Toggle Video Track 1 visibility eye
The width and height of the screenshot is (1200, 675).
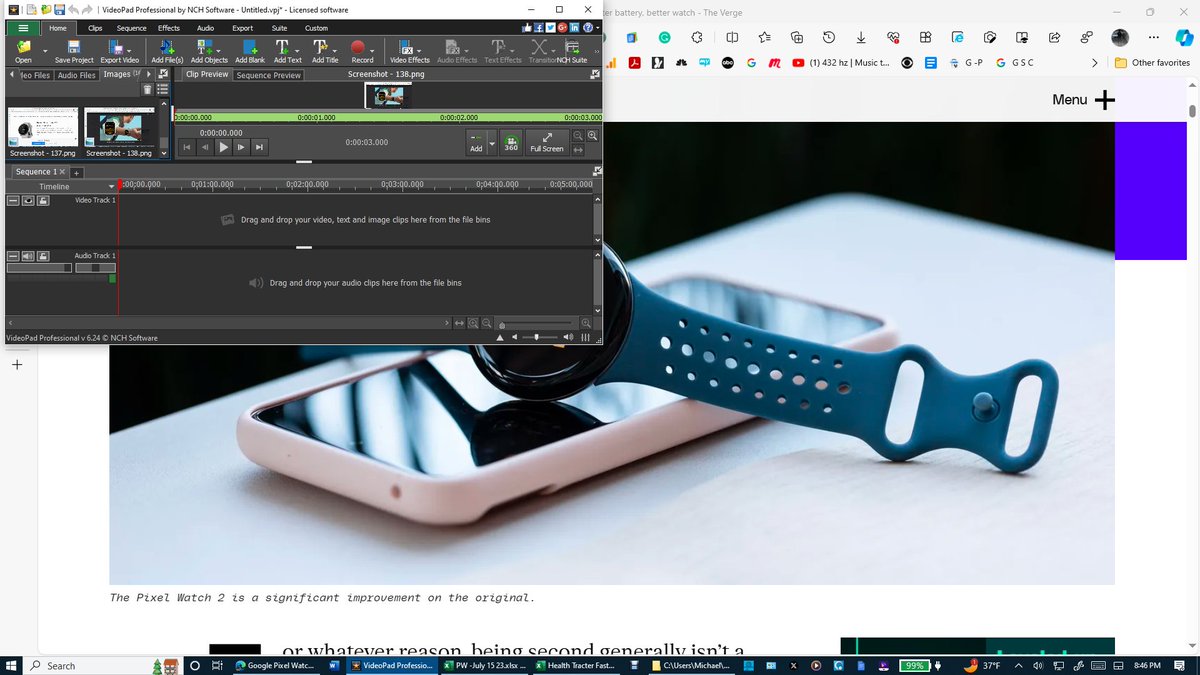(28, 200)
